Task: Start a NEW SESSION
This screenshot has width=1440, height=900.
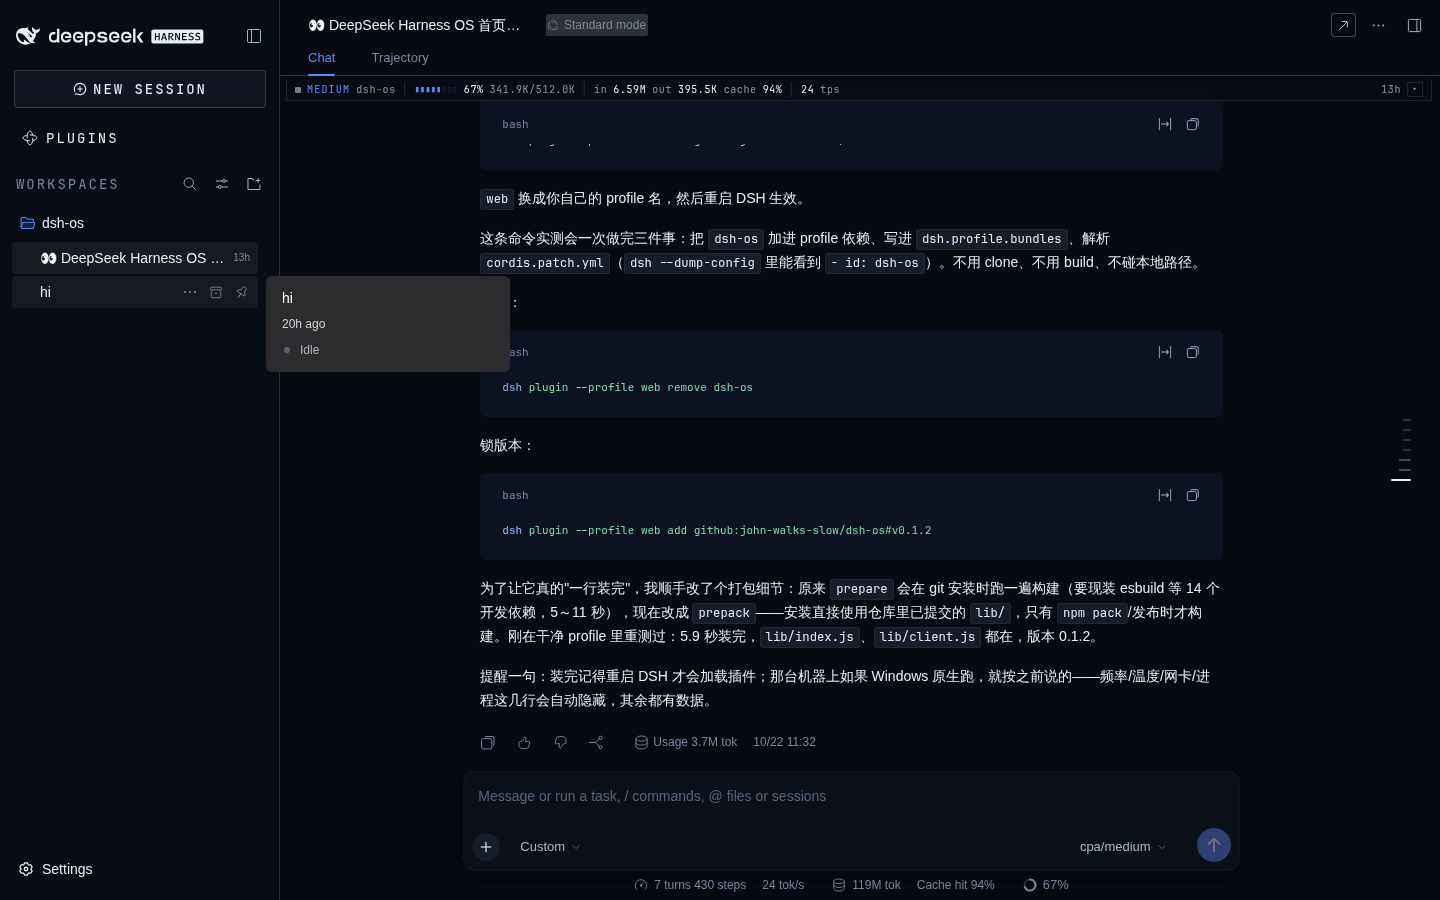Action: (140, 89)
